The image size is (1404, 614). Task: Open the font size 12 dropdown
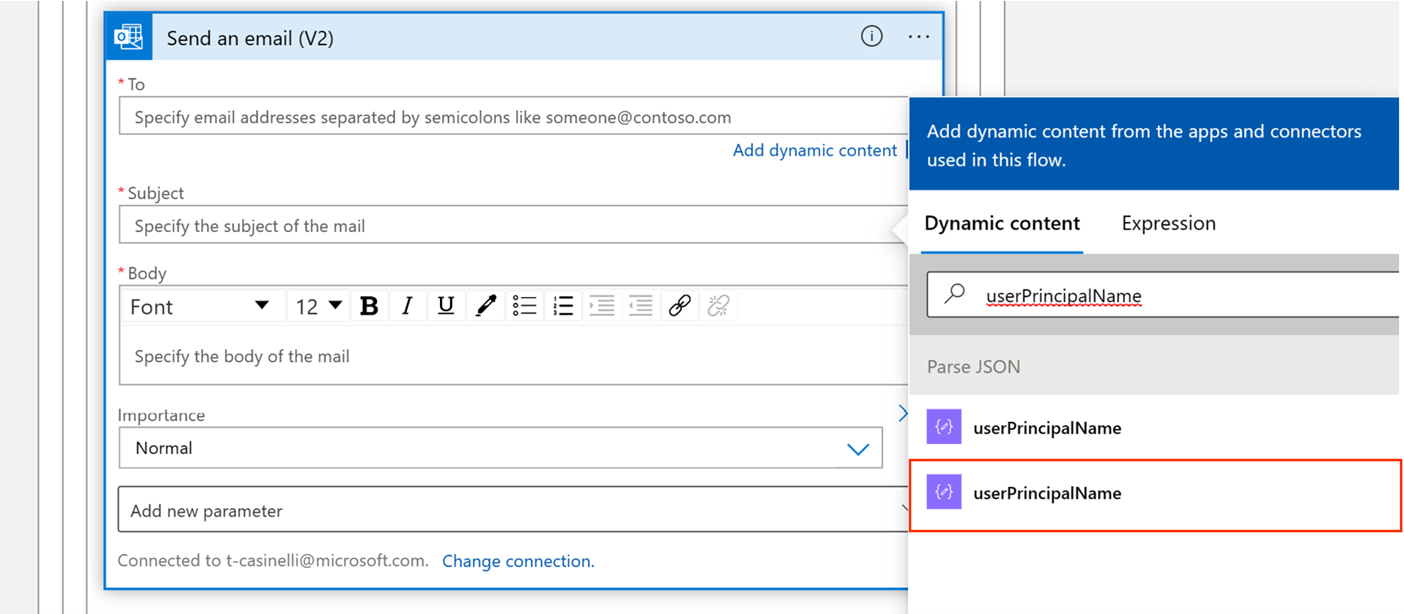coord(319,306)
